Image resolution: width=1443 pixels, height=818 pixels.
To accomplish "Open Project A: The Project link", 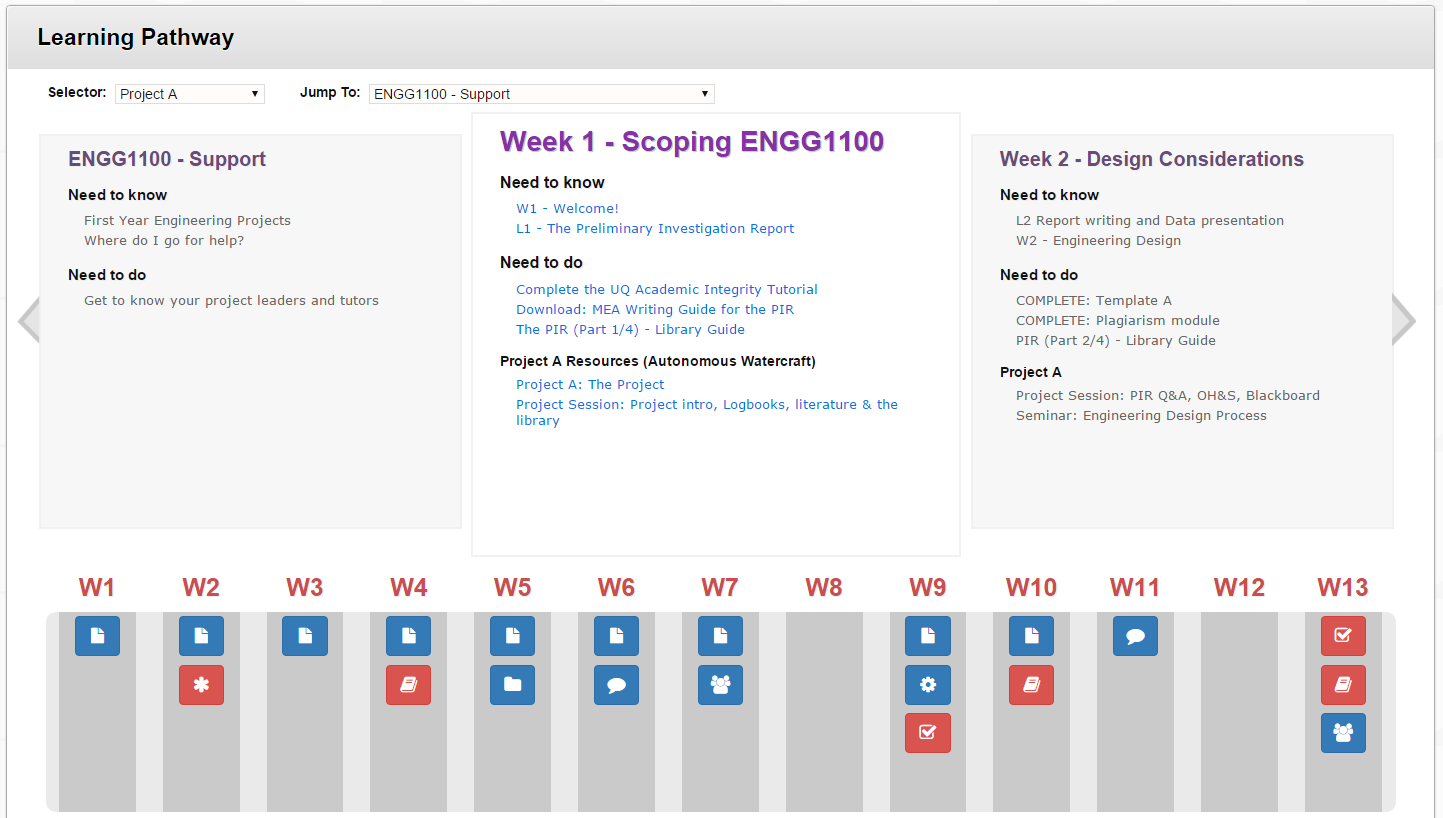I will pyautogui.click(x=590, y=385).
